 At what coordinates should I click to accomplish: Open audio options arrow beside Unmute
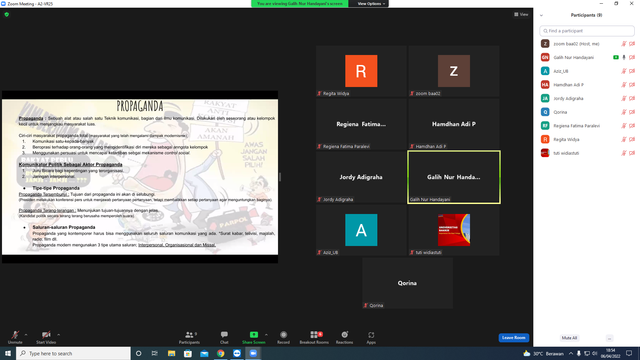[26, 335]
